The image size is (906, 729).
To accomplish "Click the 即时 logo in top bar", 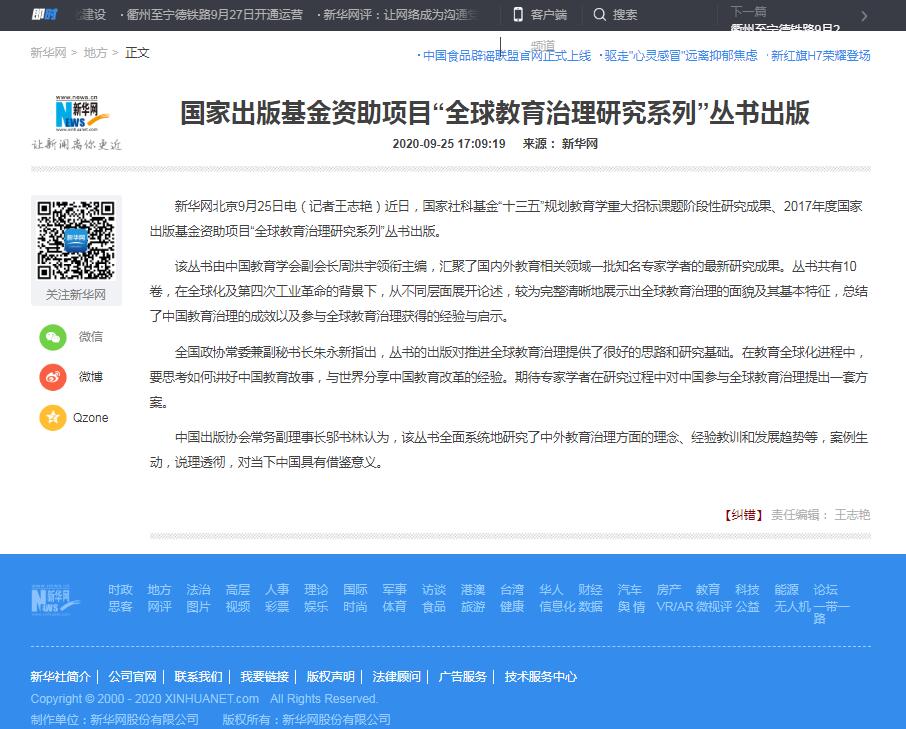I will pyautogui.click(x=43, y=14).
